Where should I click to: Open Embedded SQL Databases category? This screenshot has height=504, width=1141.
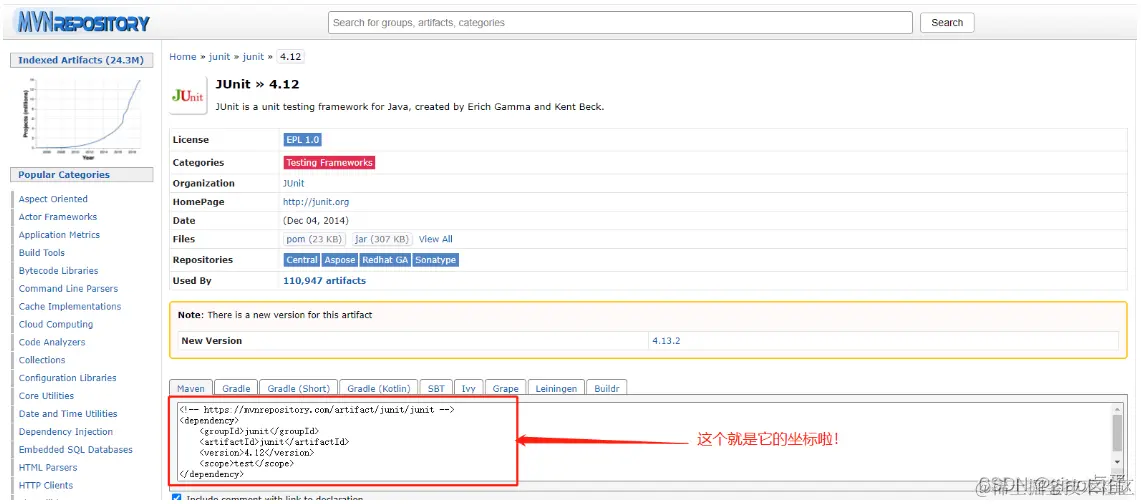tap(76, 449)
